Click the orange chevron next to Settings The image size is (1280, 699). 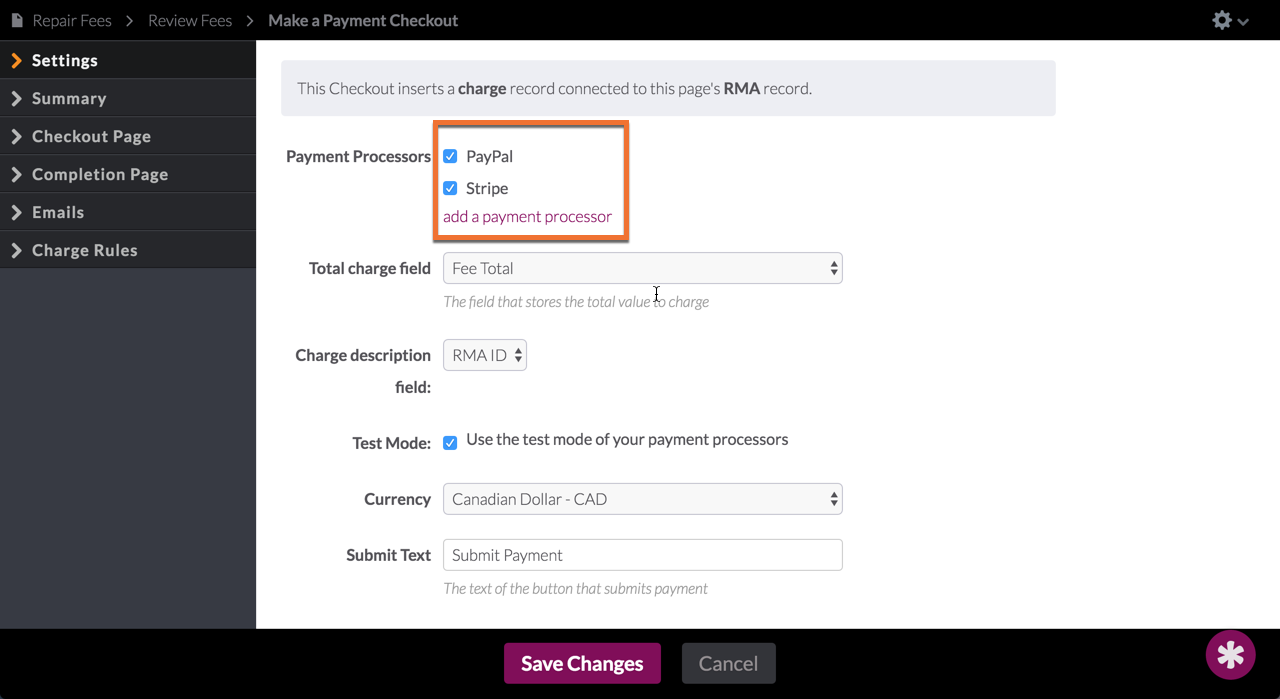(x=16, y=60)
